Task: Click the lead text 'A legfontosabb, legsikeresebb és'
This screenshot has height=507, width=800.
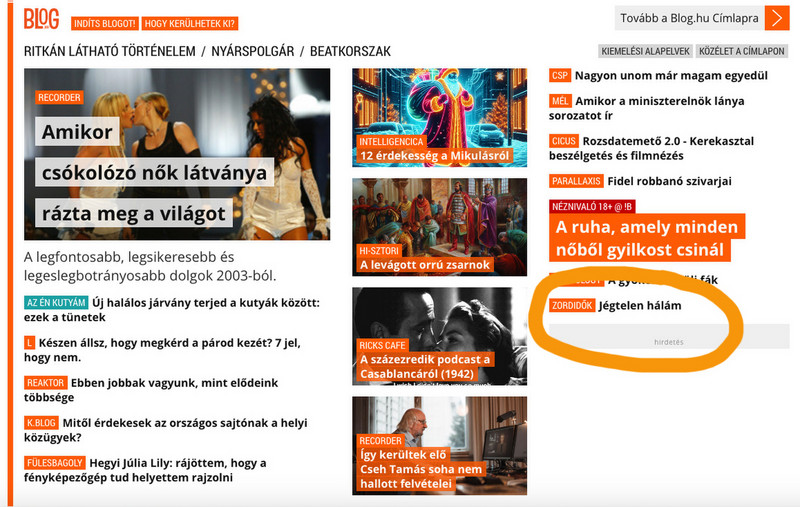Action: [x=129, y=257]
